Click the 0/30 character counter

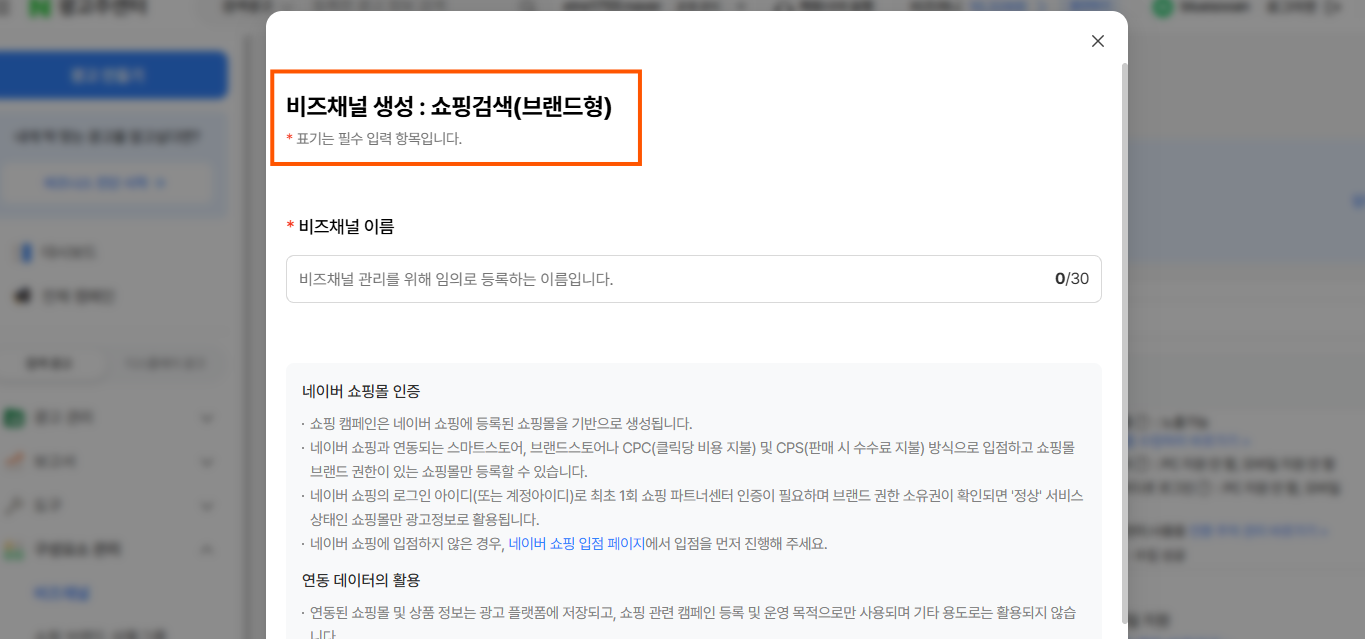1072,279
